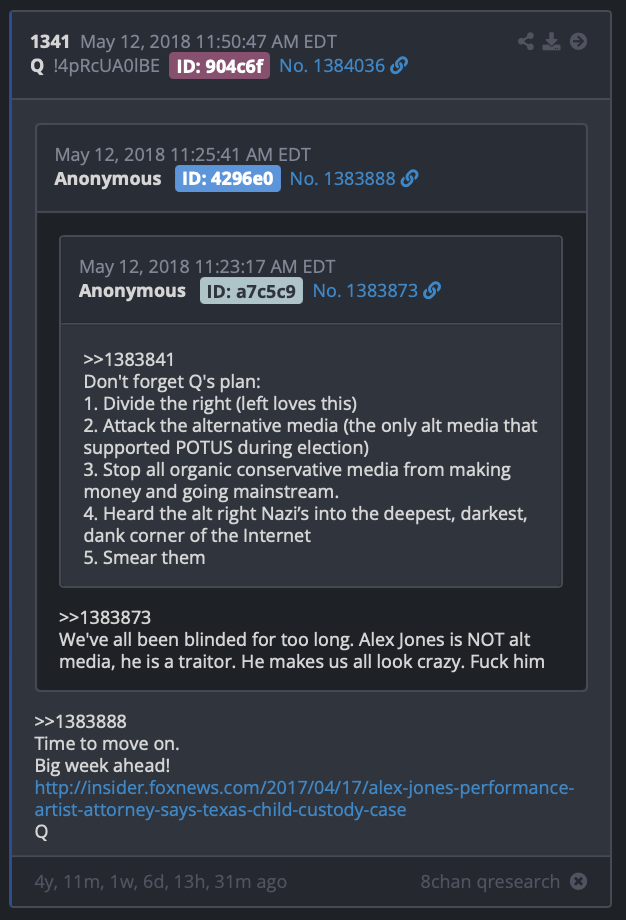Image resolution: width=626 pixels, height=920 pixels.
Task: Click the X circle icon near 8chan qresearch
Action: 578,881
